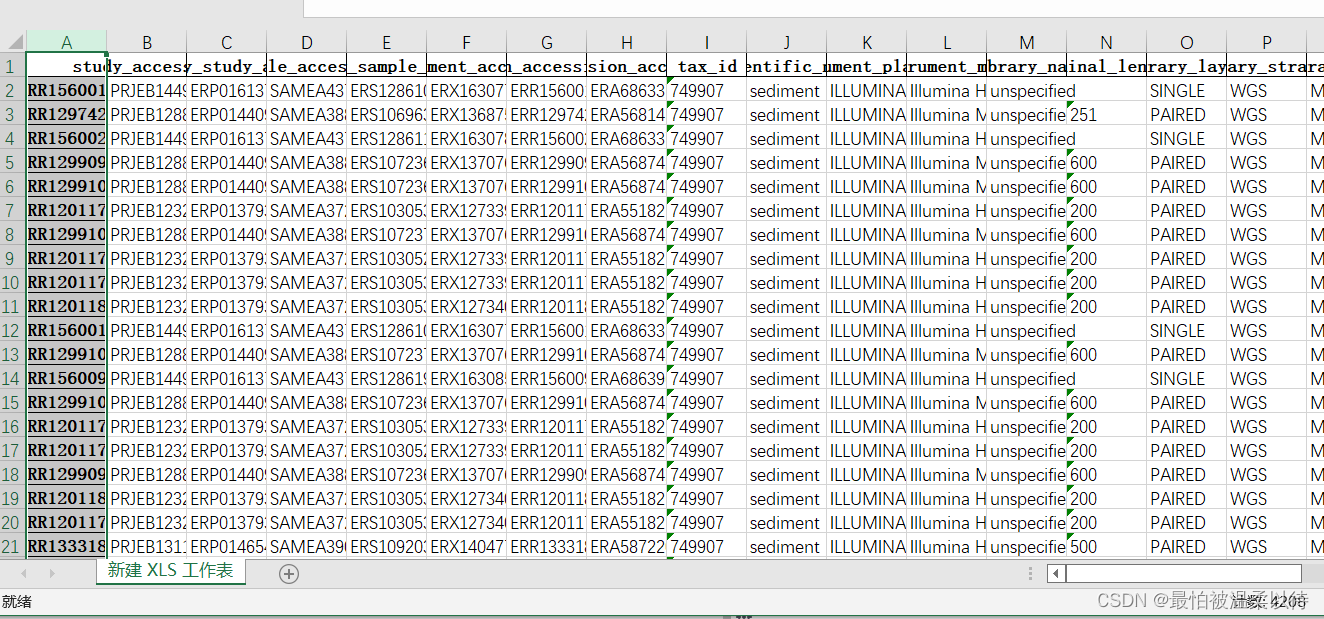This screenshot has height=619, width=1324.
Task: Click the select-all corner triangle of the sheet
Action: point(13,42)
